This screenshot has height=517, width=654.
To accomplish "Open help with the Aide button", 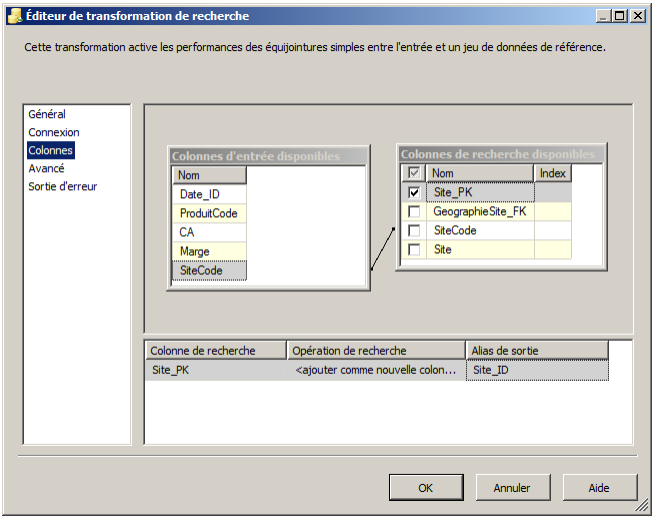I will click(x=599, y=488).
